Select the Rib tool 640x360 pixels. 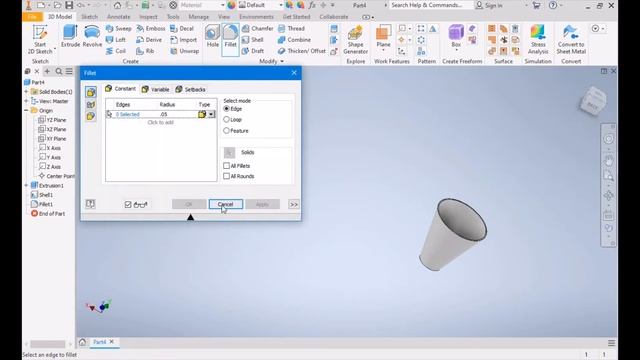coord(145,51)
